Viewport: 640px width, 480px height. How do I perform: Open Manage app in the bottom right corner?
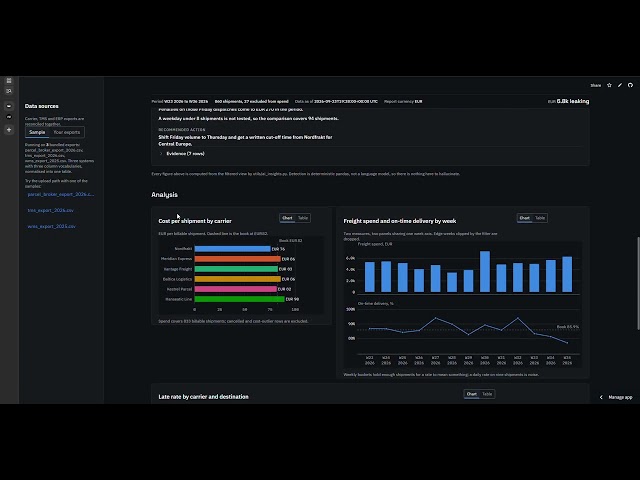pyautogui.click(x=620, y=397)
